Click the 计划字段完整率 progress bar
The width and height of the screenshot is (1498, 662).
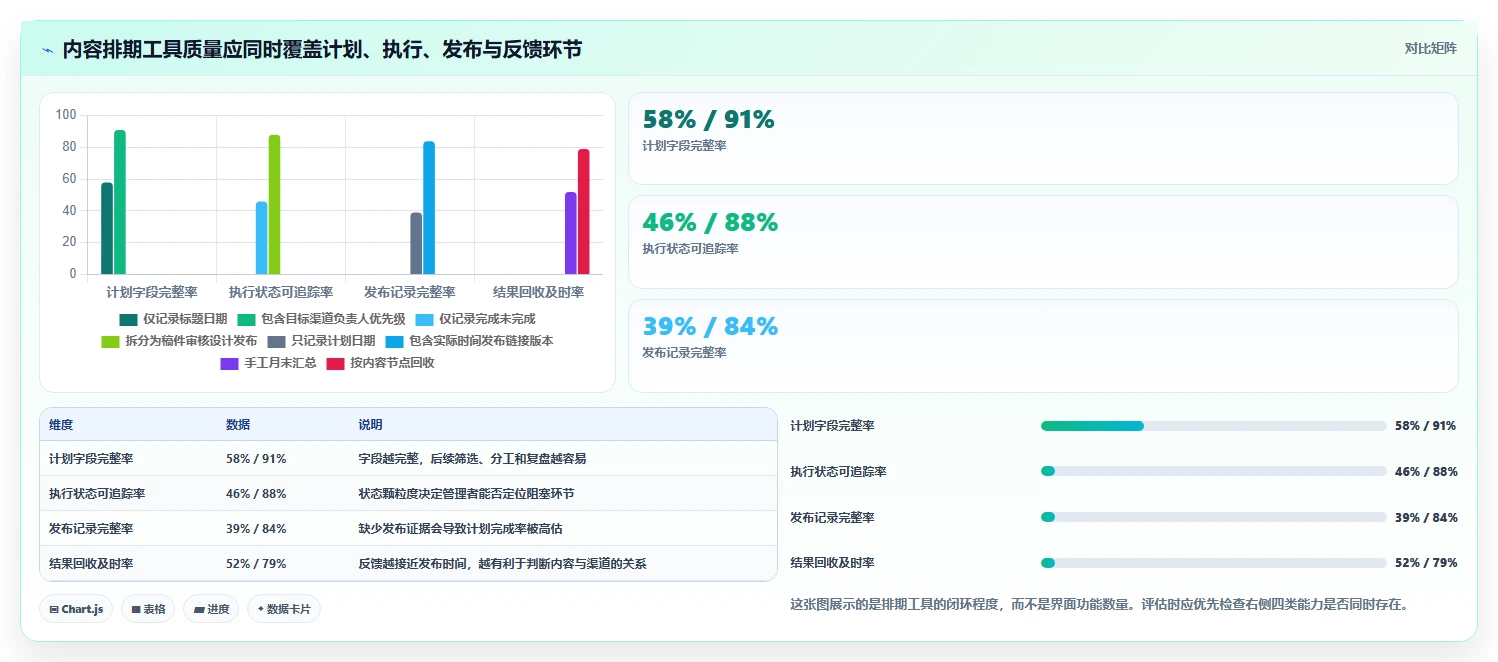[x=1214, y=426]
